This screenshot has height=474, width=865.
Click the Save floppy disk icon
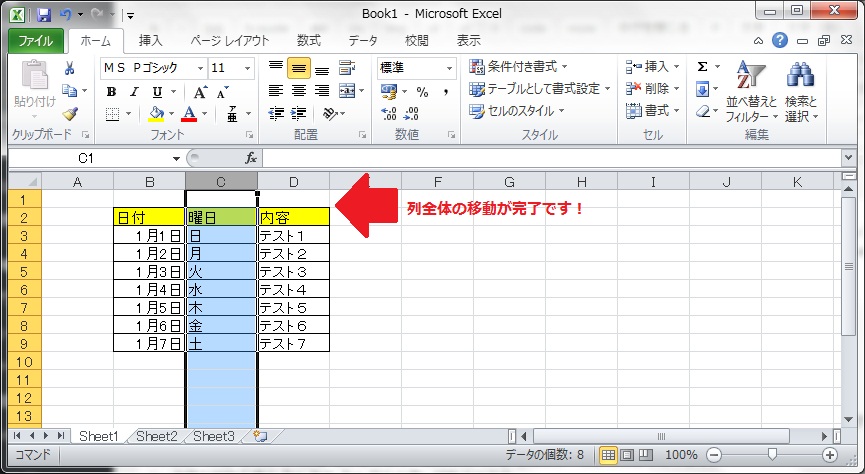tap(44, 14)
